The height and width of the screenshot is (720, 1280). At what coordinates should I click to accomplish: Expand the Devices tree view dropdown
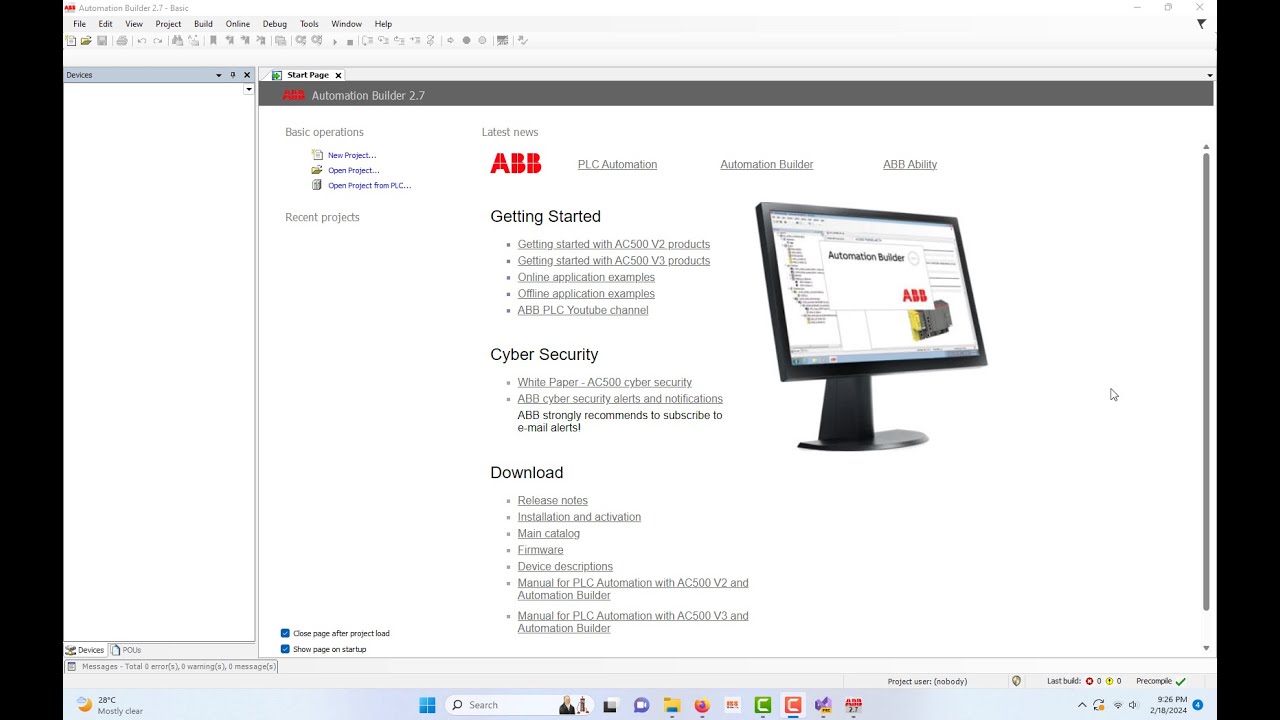pyautogui.click(x=249, y=89)
